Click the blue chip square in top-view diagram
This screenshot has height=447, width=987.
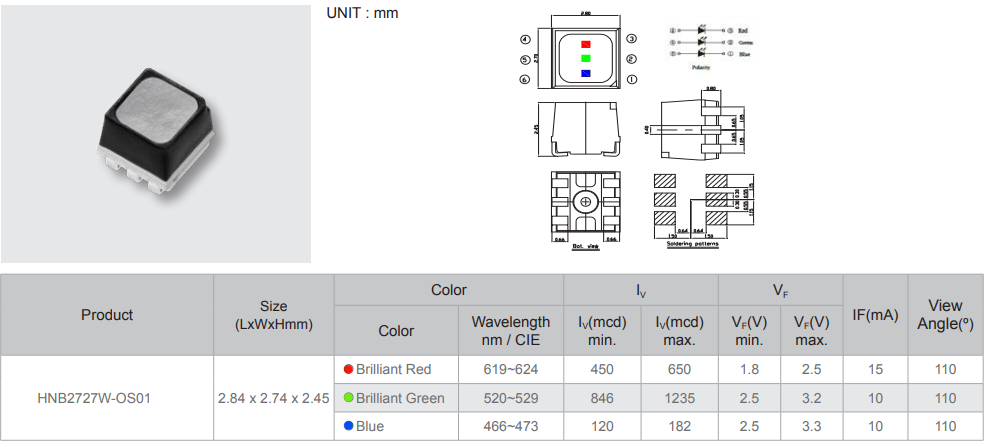585,73
